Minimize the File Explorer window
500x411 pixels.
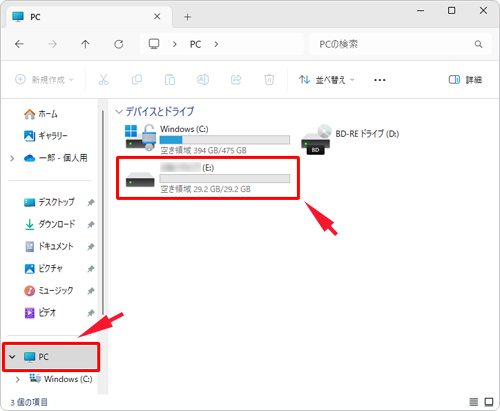tap(421, 11)
